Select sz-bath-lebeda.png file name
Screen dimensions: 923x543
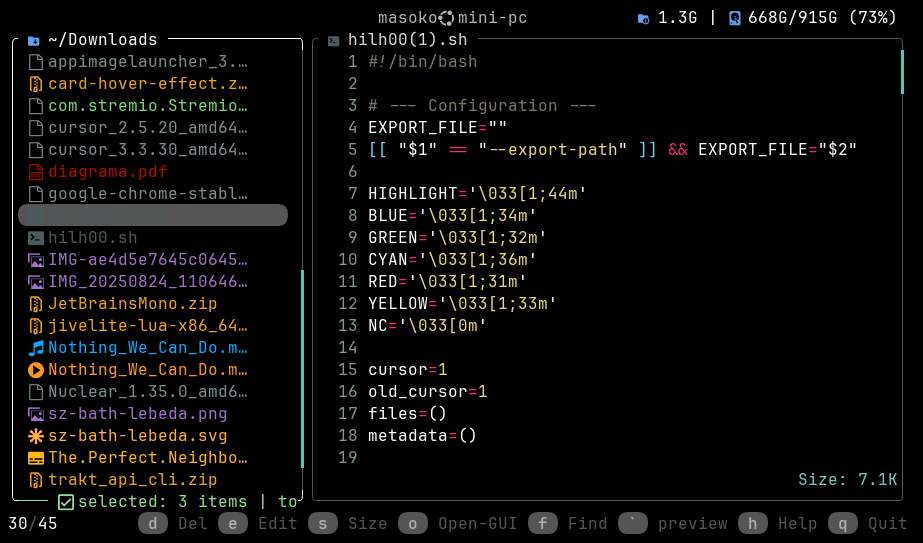pyautogui.click(x=138, y=414)
